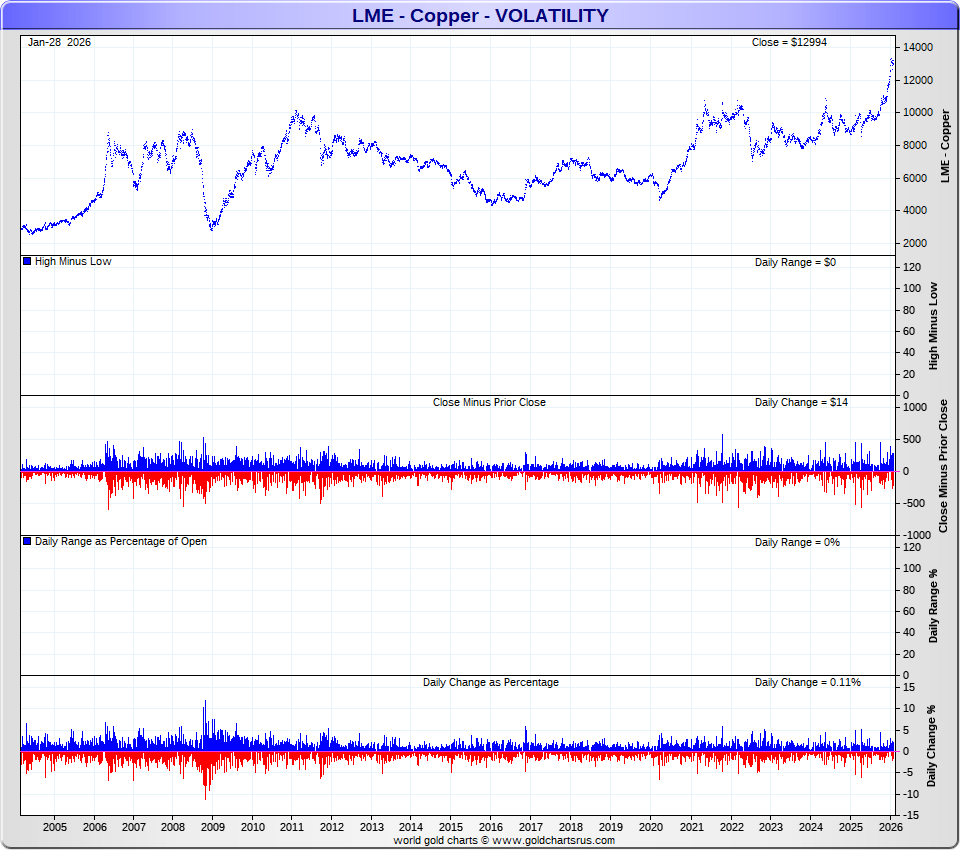Click the vertical LME - Copper axis title
The width and height of the screenshot is (960, 850).
[x=945, y=146]
